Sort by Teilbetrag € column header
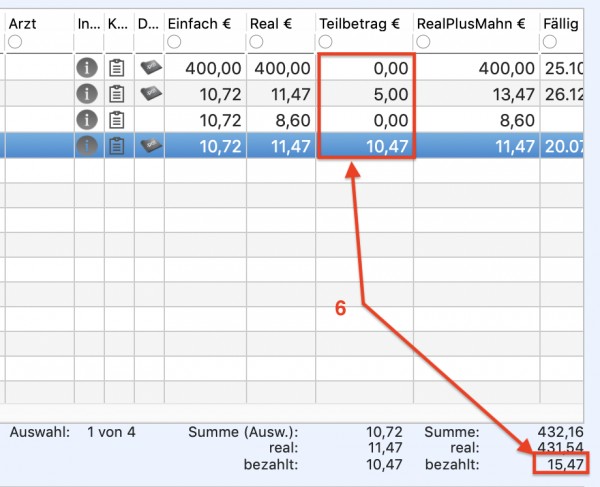 359,24
